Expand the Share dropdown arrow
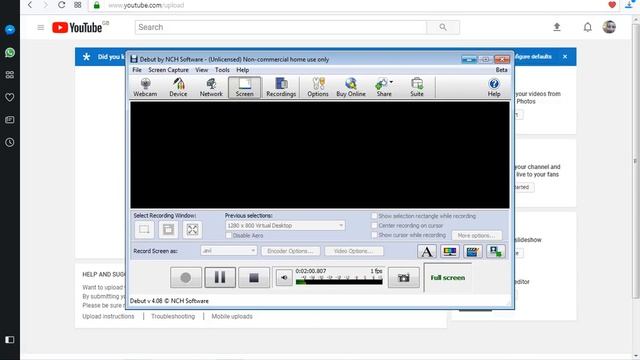This screenshot has width=640, height=360. [x=391, y=82]
